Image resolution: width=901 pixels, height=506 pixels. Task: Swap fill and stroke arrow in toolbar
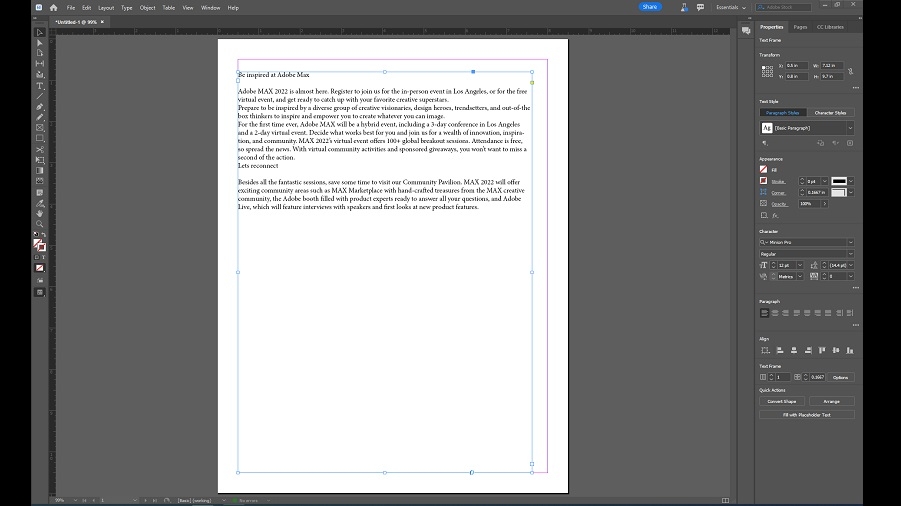(x=44, y=235)
